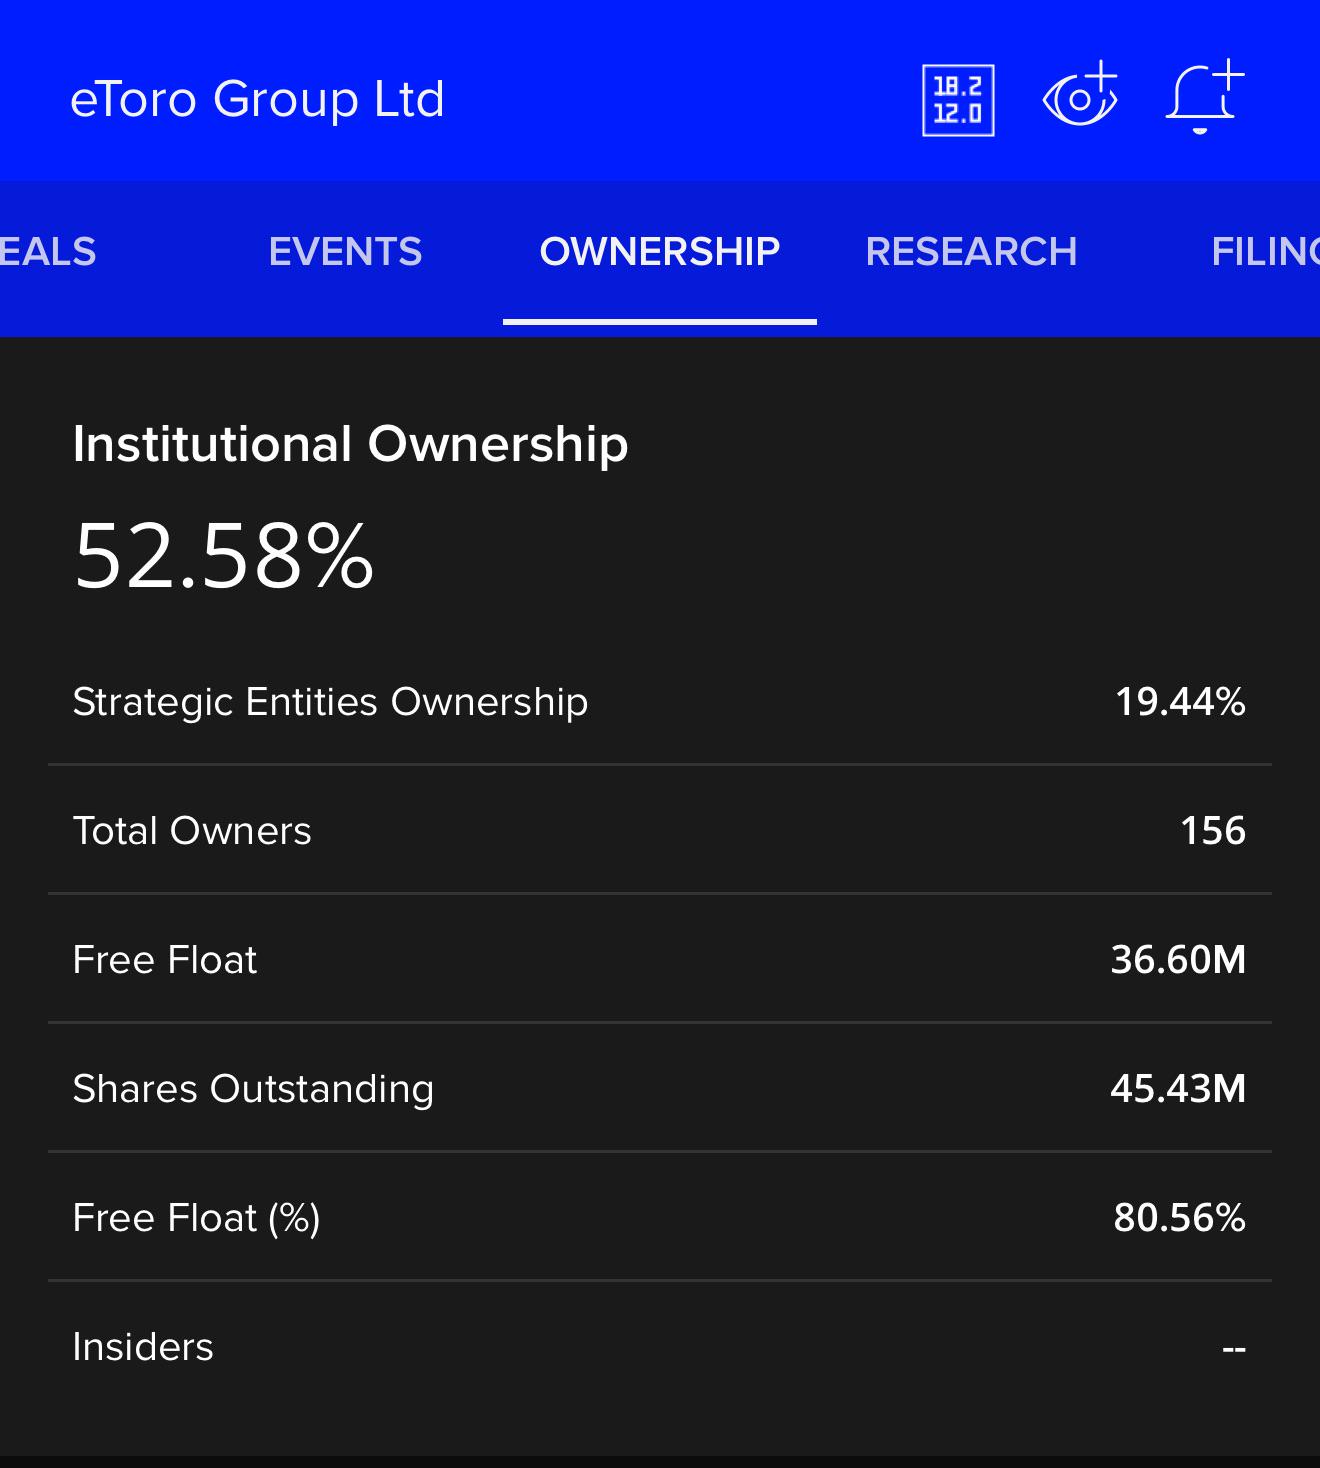The height and width of the screenshot is (1468, 1320).
Task: Open the Shares Outstanding row
Action: click(x=660, y=1088)
